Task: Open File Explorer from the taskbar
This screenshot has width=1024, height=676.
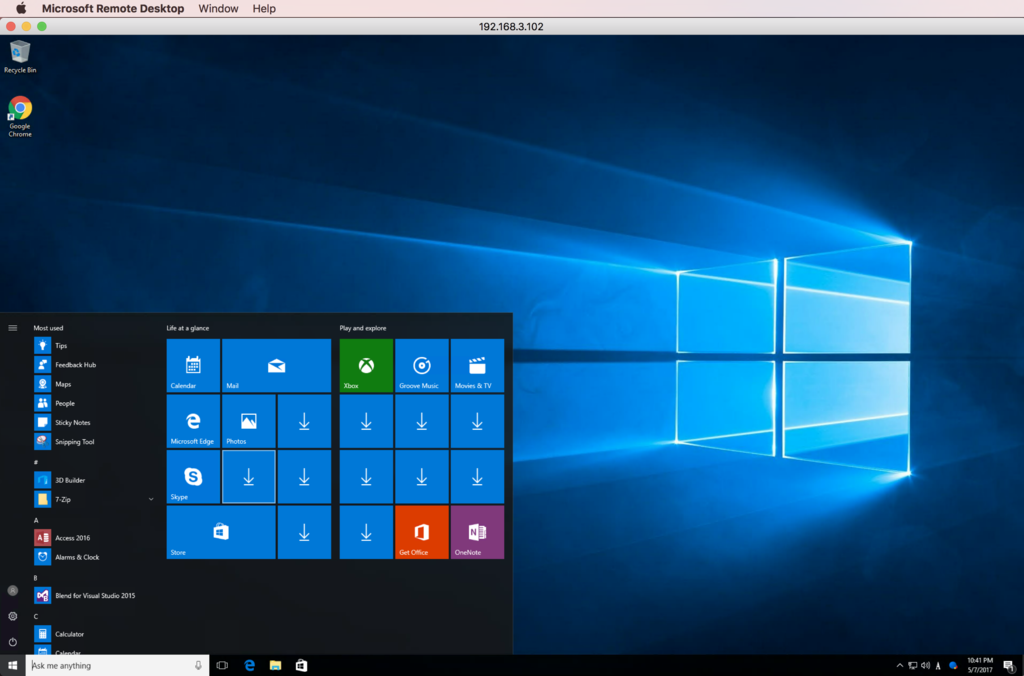Action: point(275,666)
